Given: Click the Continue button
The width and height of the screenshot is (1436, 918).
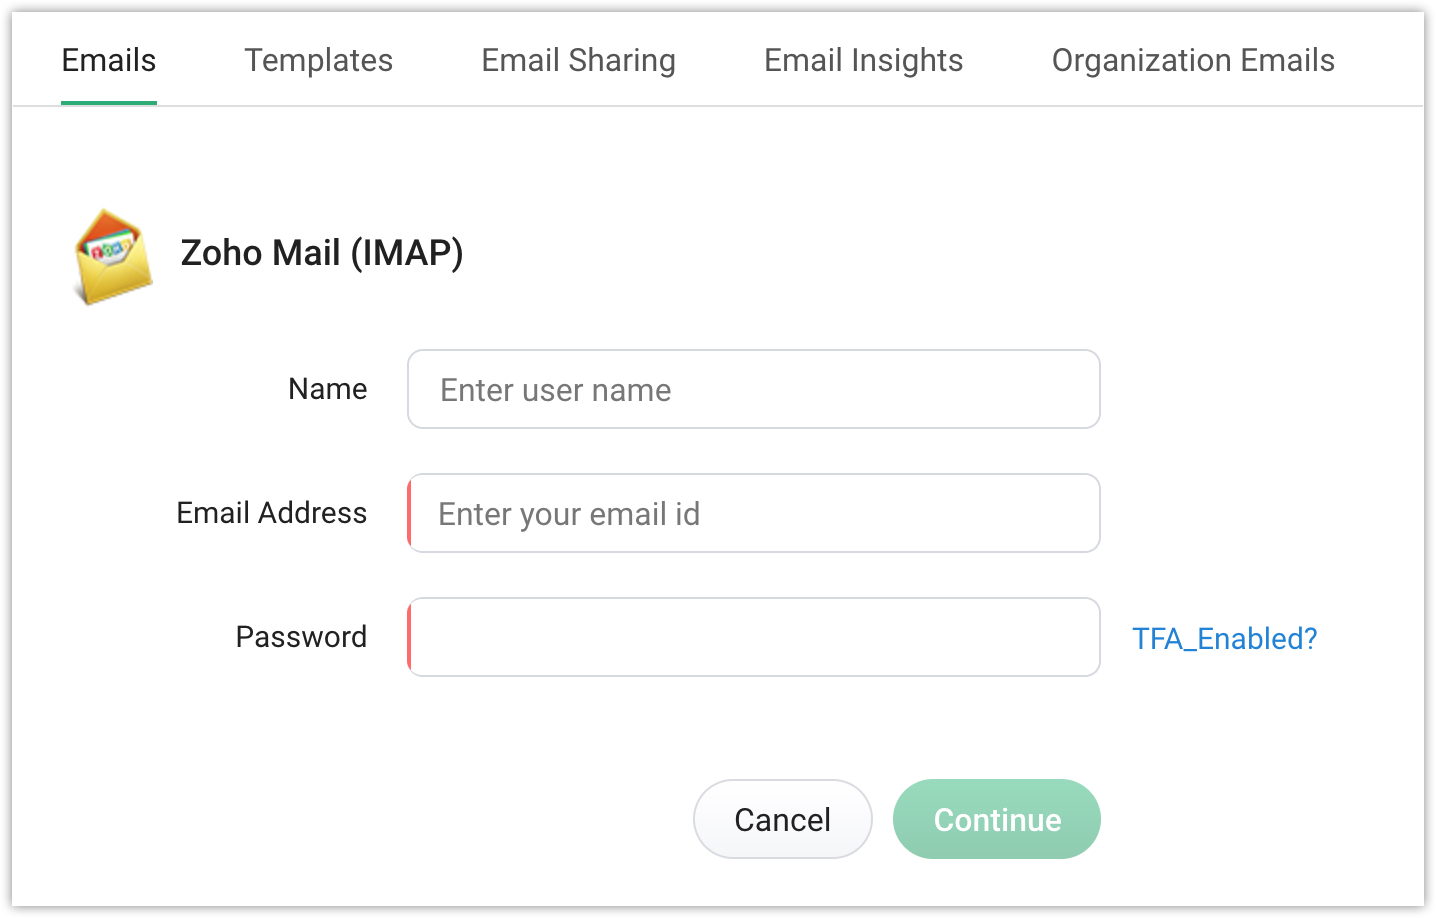Looking at the screenshot, I should pos(997,819).
